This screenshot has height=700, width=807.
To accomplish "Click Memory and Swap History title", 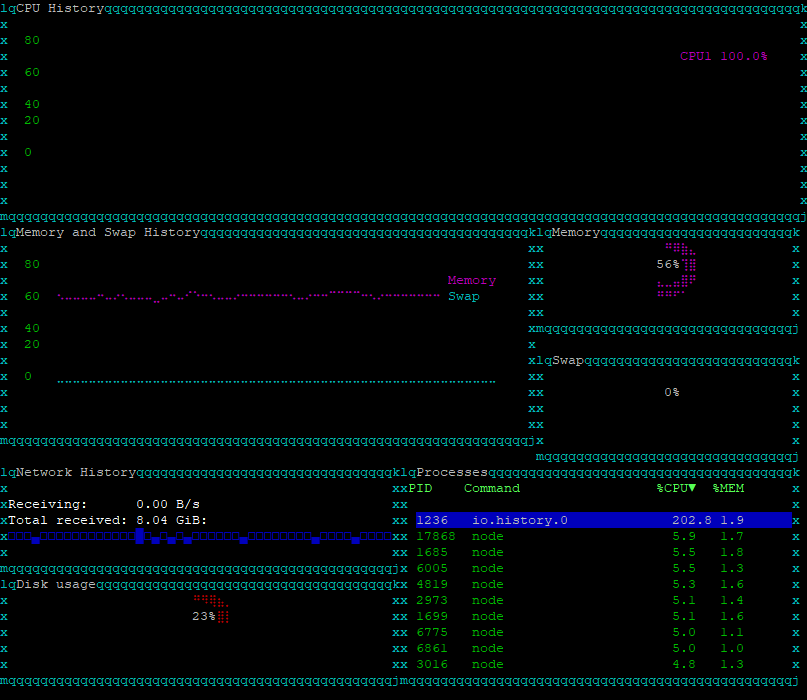I will coord(108,232).
